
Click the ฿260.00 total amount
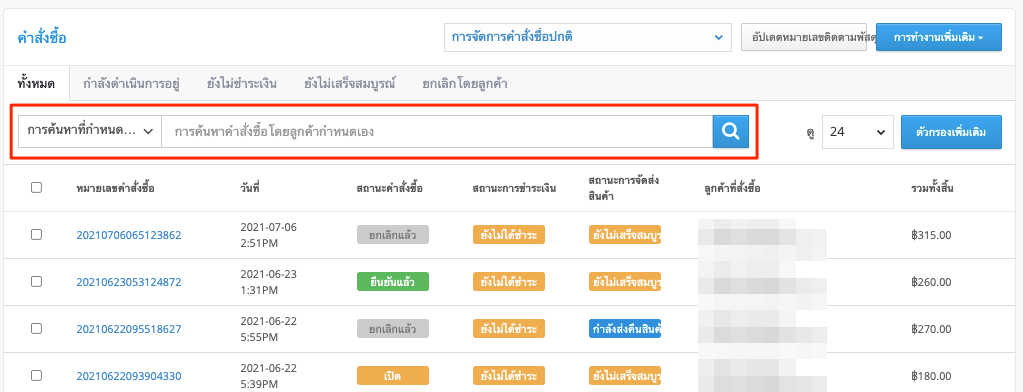[932, 282]
